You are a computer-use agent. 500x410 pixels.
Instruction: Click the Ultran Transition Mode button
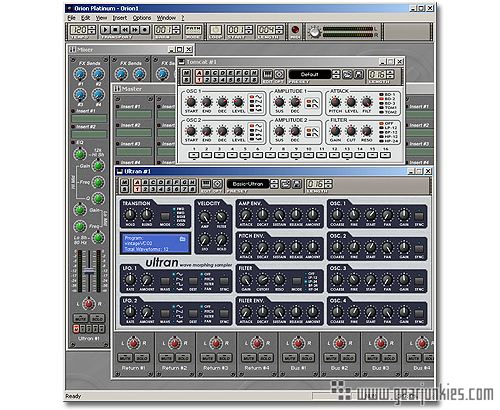165,216
